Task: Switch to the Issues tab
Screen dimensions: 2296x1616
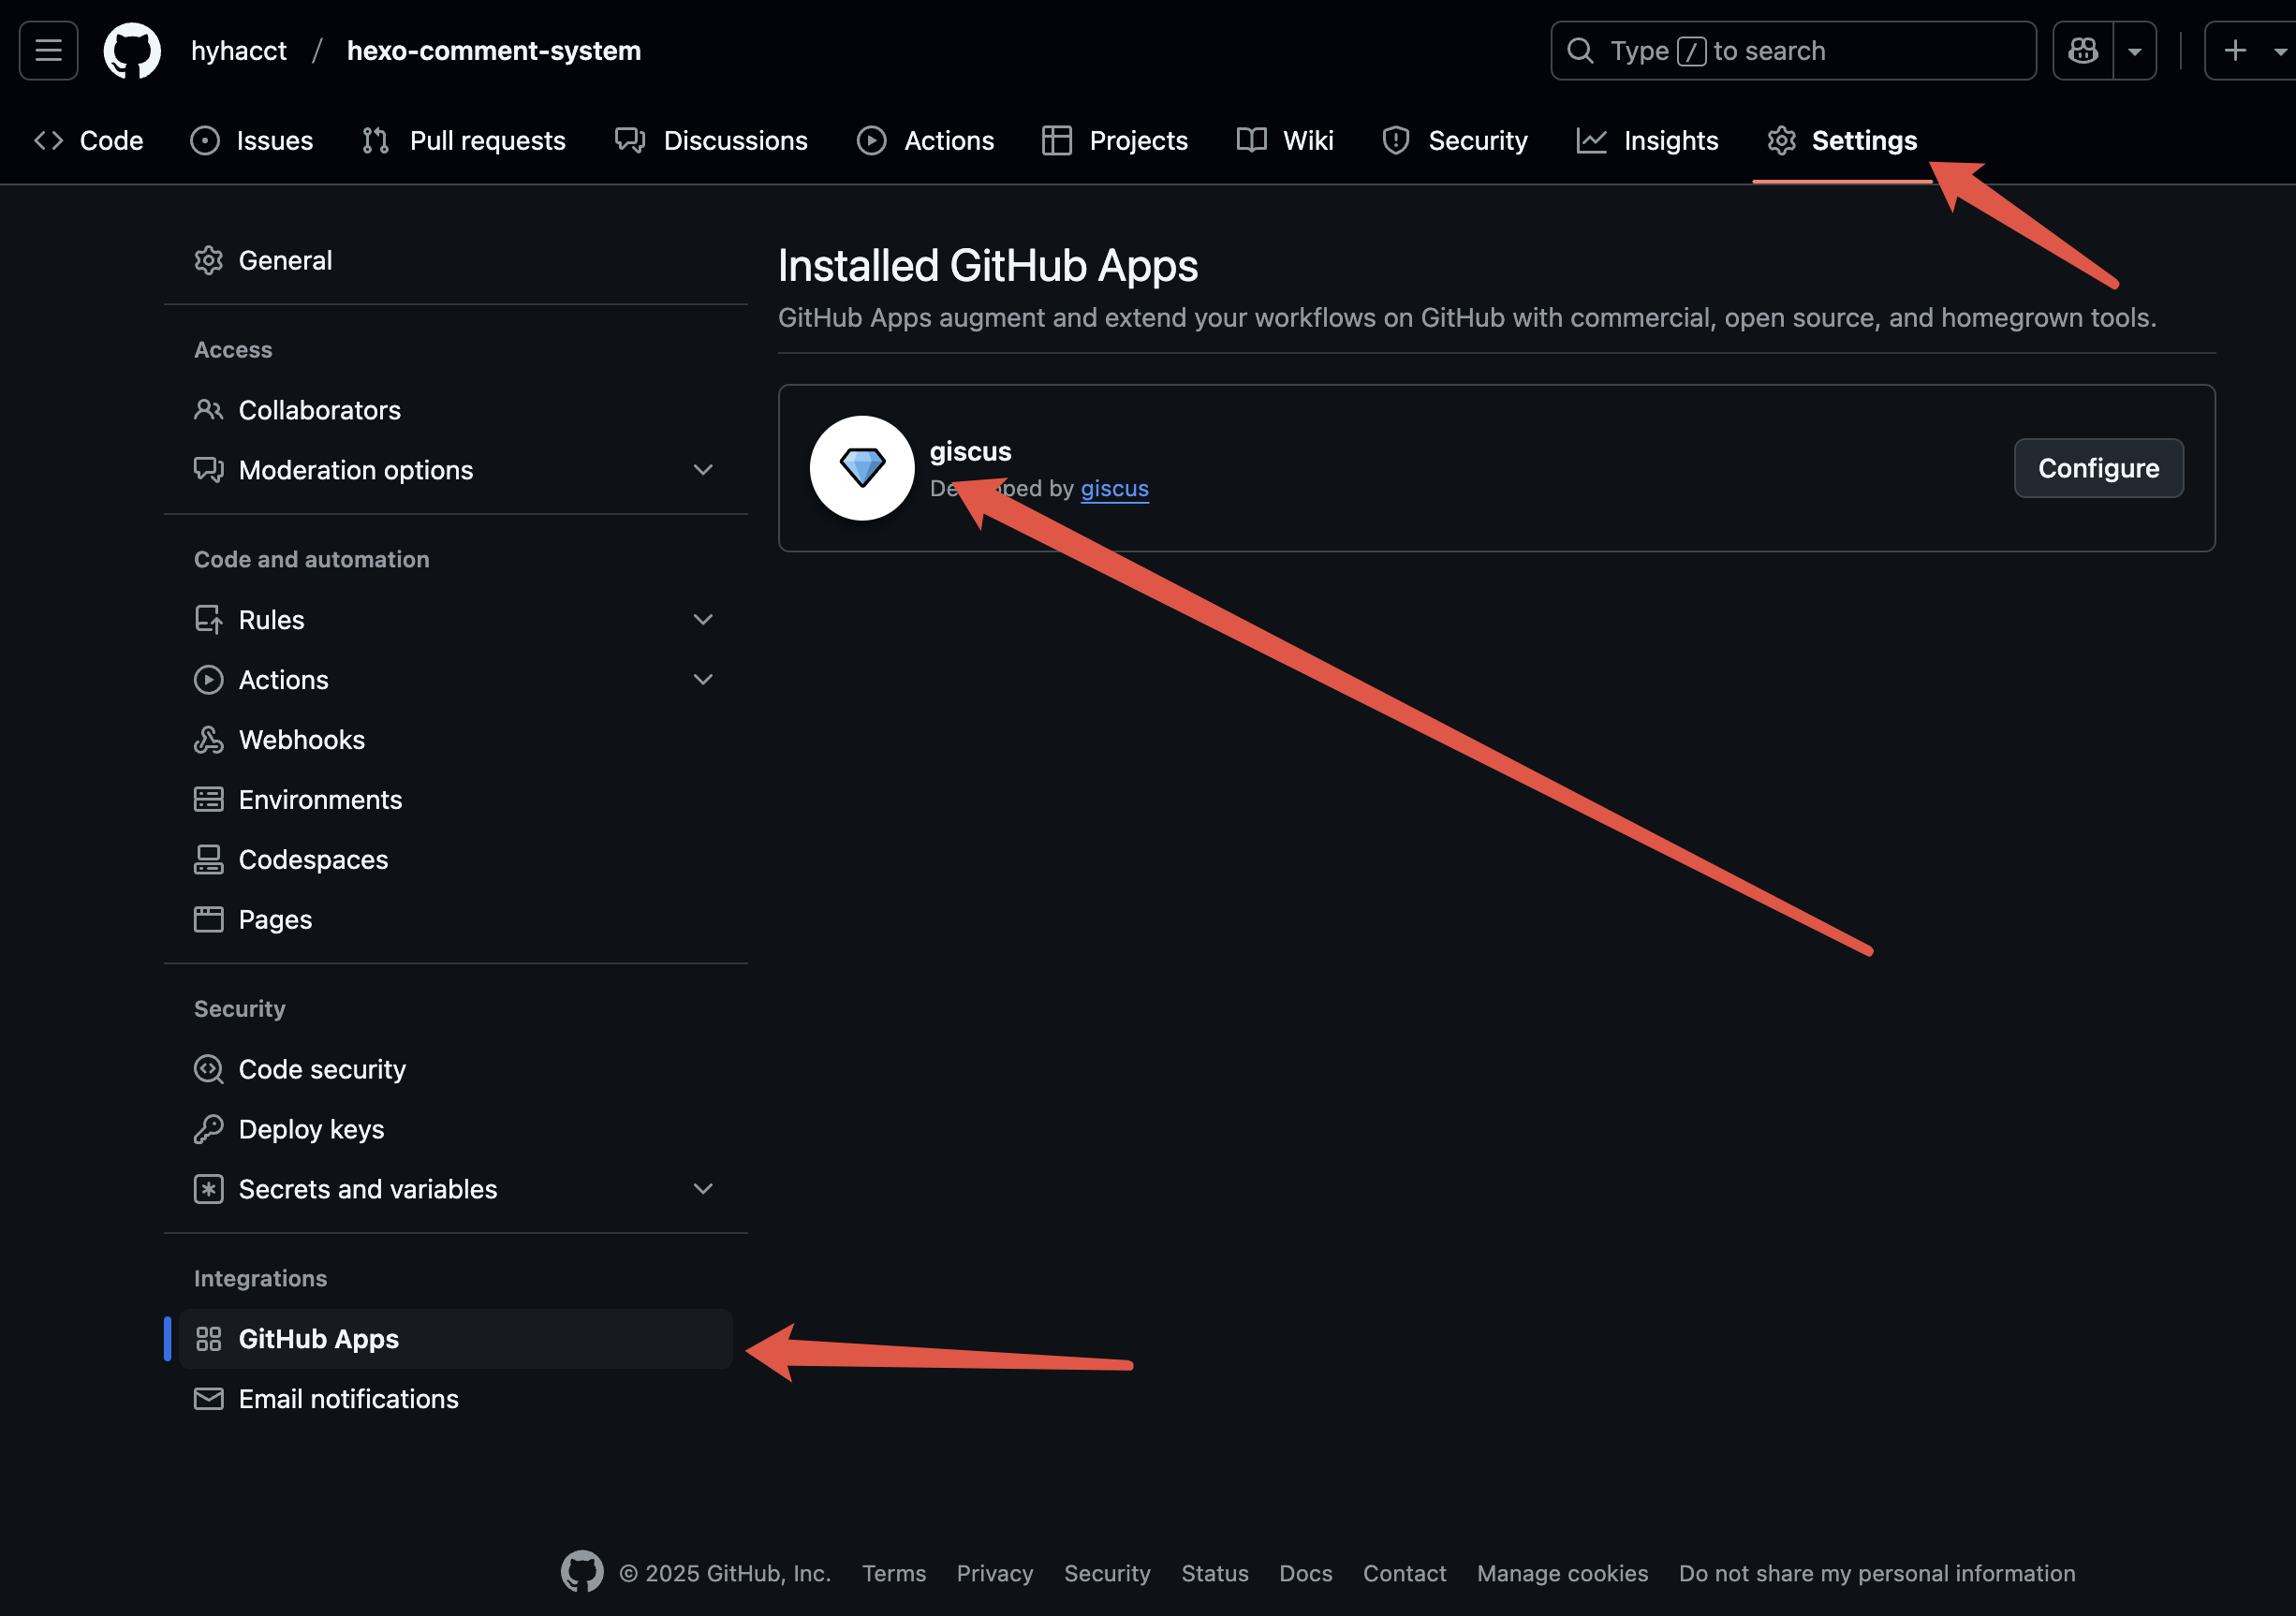Action: click(252, 140)
